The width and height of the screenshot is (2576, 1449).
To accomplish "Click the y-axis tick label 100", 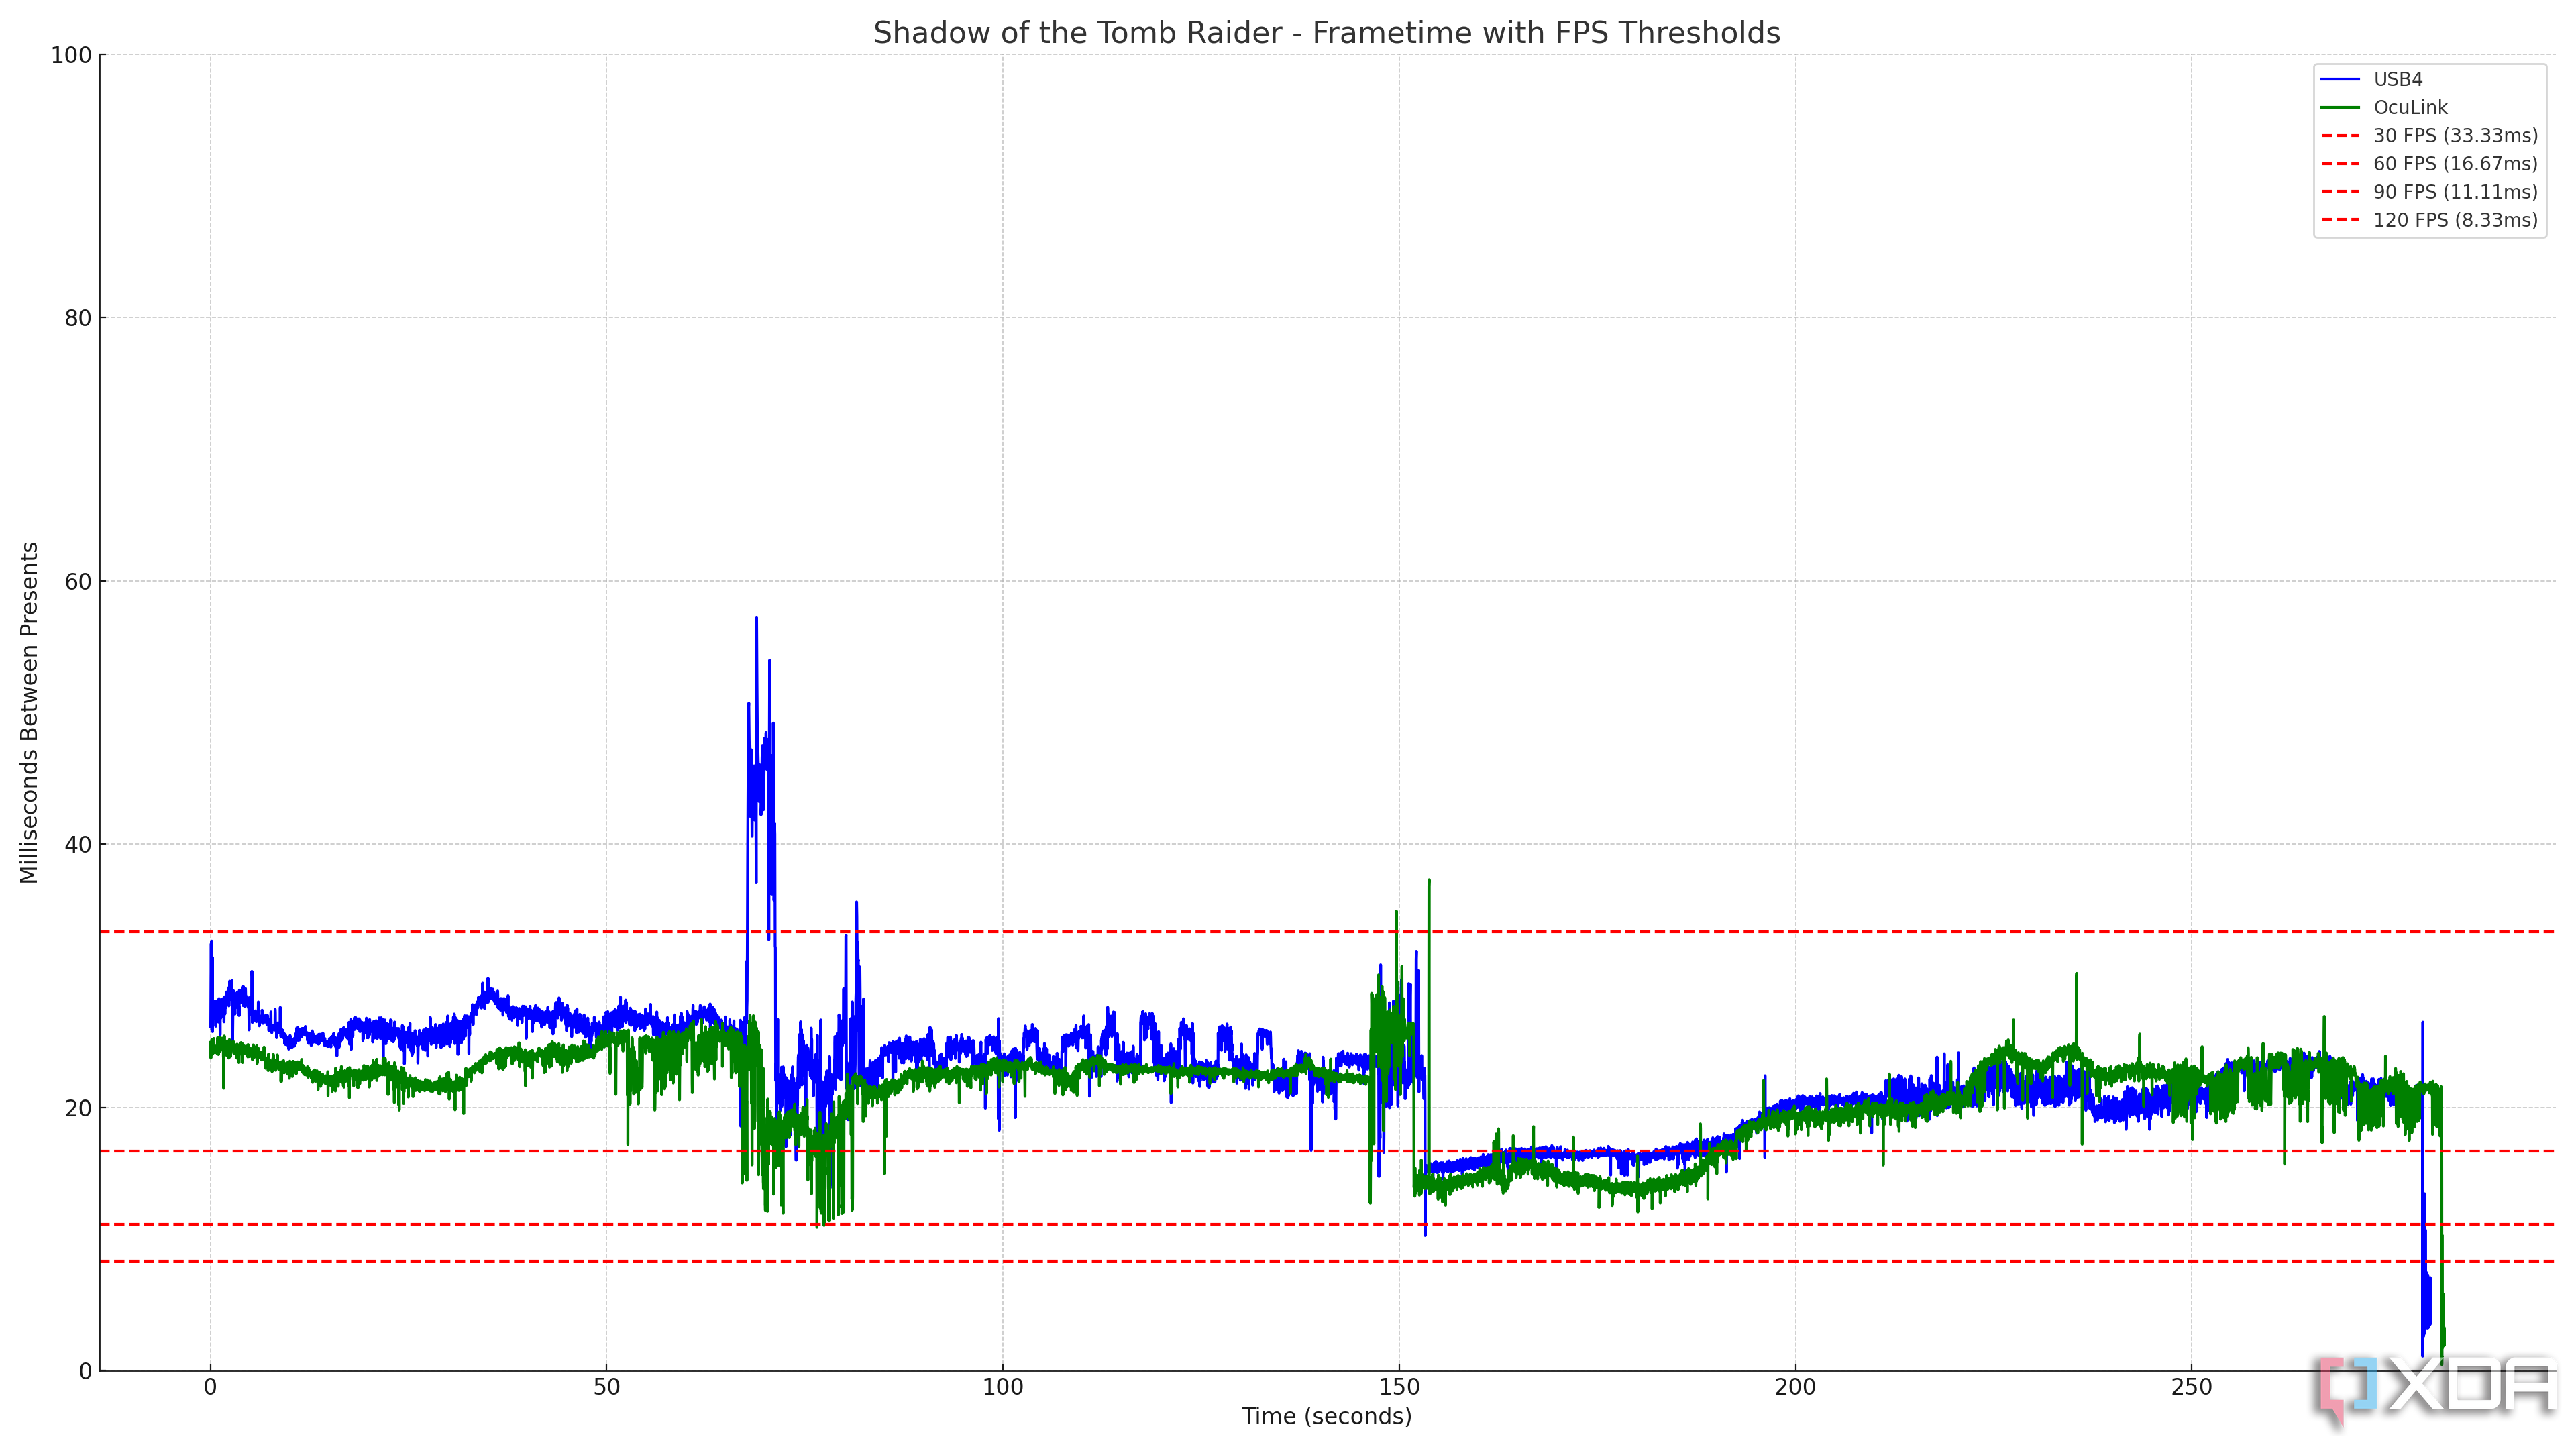I will pos(71,55).
